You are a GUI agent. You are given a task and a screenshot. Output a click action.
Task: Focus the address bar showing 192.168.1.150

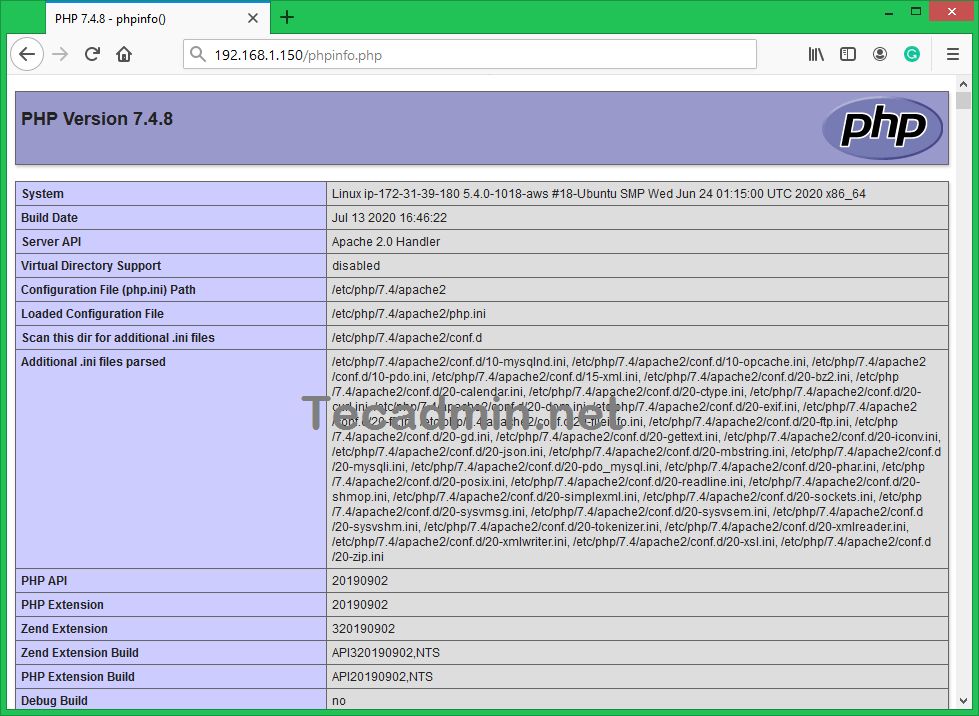(x=400, y=54)
